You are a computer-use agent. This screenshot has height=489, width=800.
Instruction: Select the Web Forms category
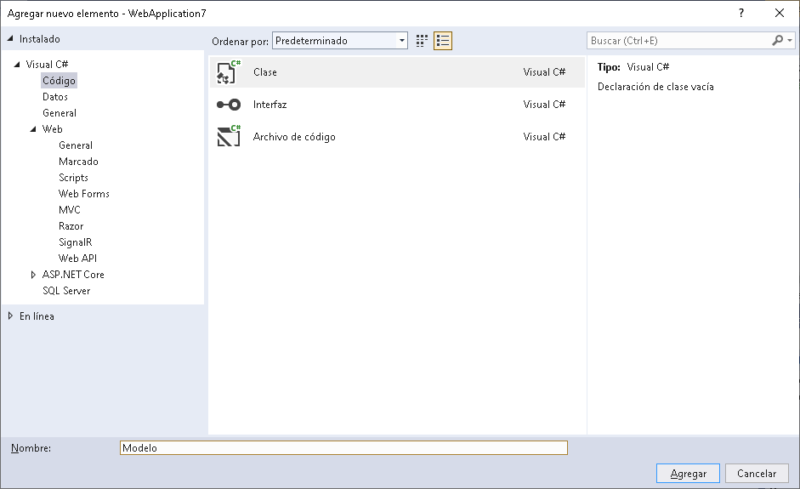click(84, 193)
